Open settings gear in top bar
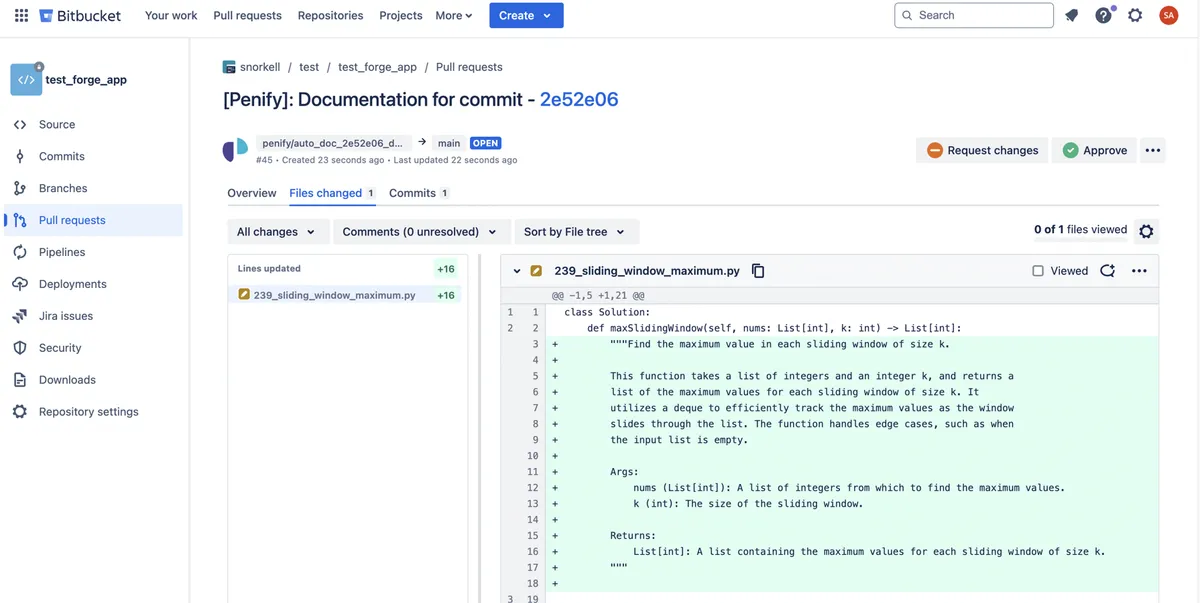The image size is (1200, 603). pyautogui.click(x=1135, y=16)
